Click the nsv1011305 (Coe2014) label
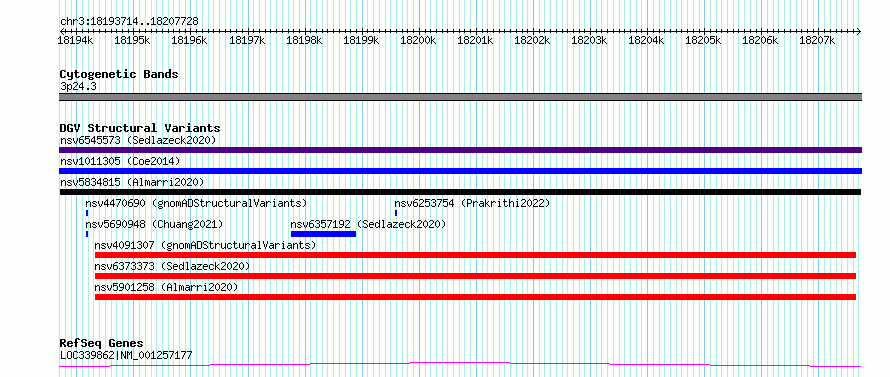The image size is (890, 377). [x=120, y=161]
